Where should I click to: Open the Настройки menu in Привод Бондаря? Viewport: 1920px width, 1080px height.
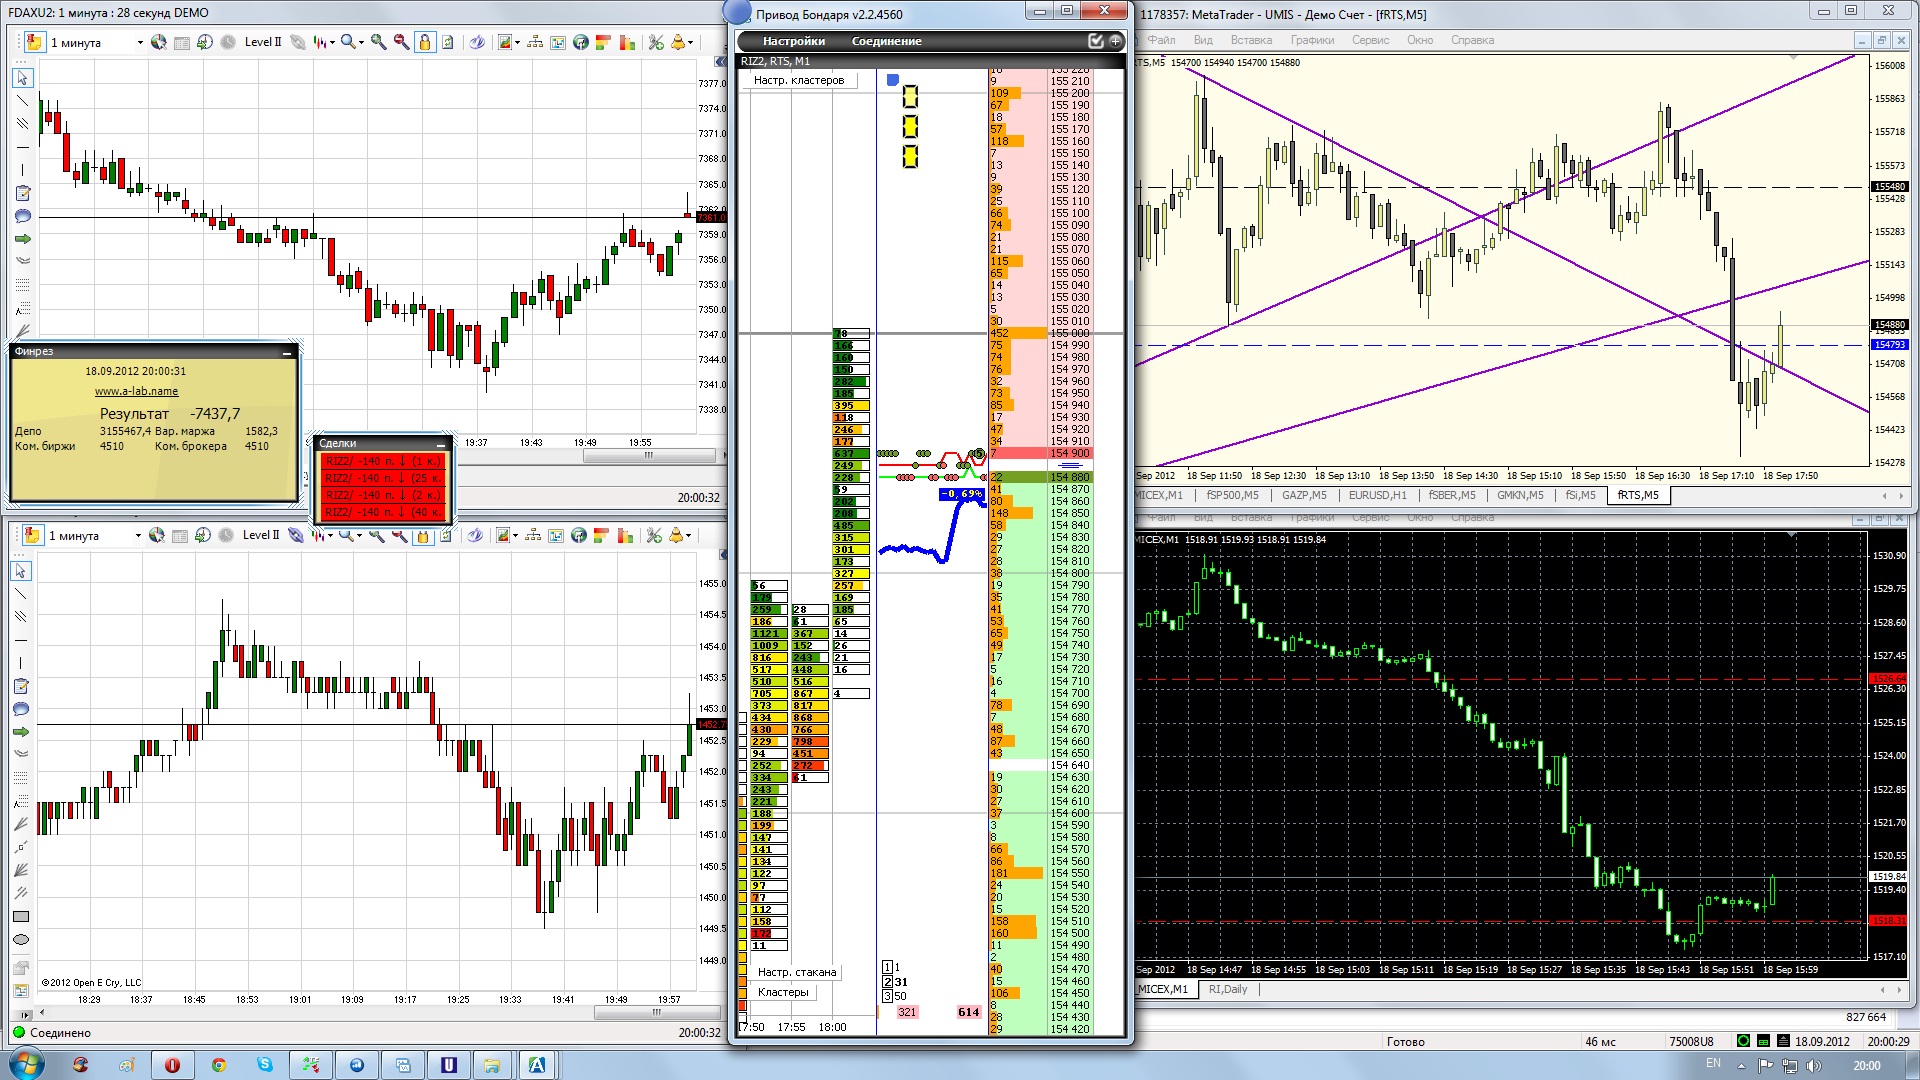(793, 41)
